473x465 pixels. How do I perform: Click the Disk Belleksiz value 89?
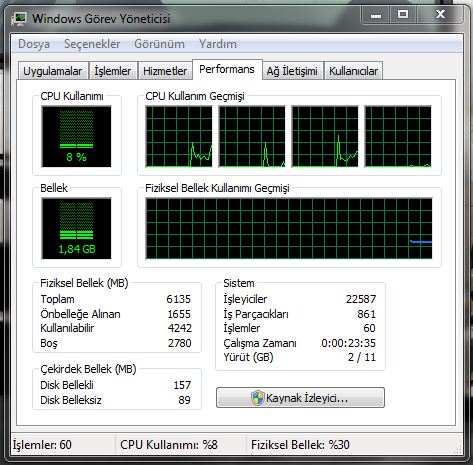(184, 400)
